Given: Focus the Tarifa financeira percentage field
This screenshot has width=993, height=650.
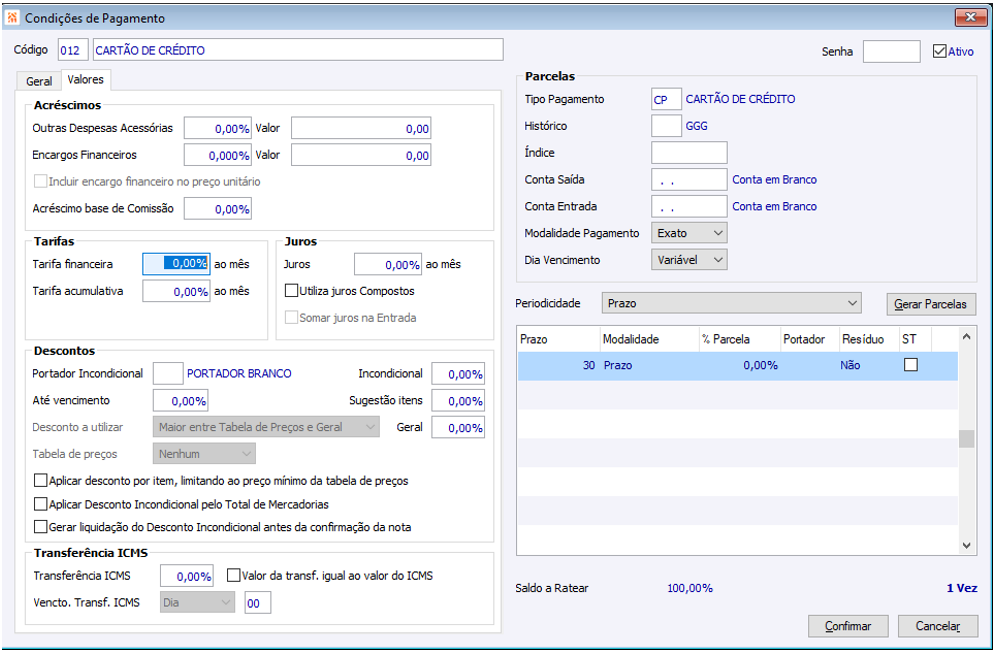Looking at the screenshot, I should pos(176,264).
